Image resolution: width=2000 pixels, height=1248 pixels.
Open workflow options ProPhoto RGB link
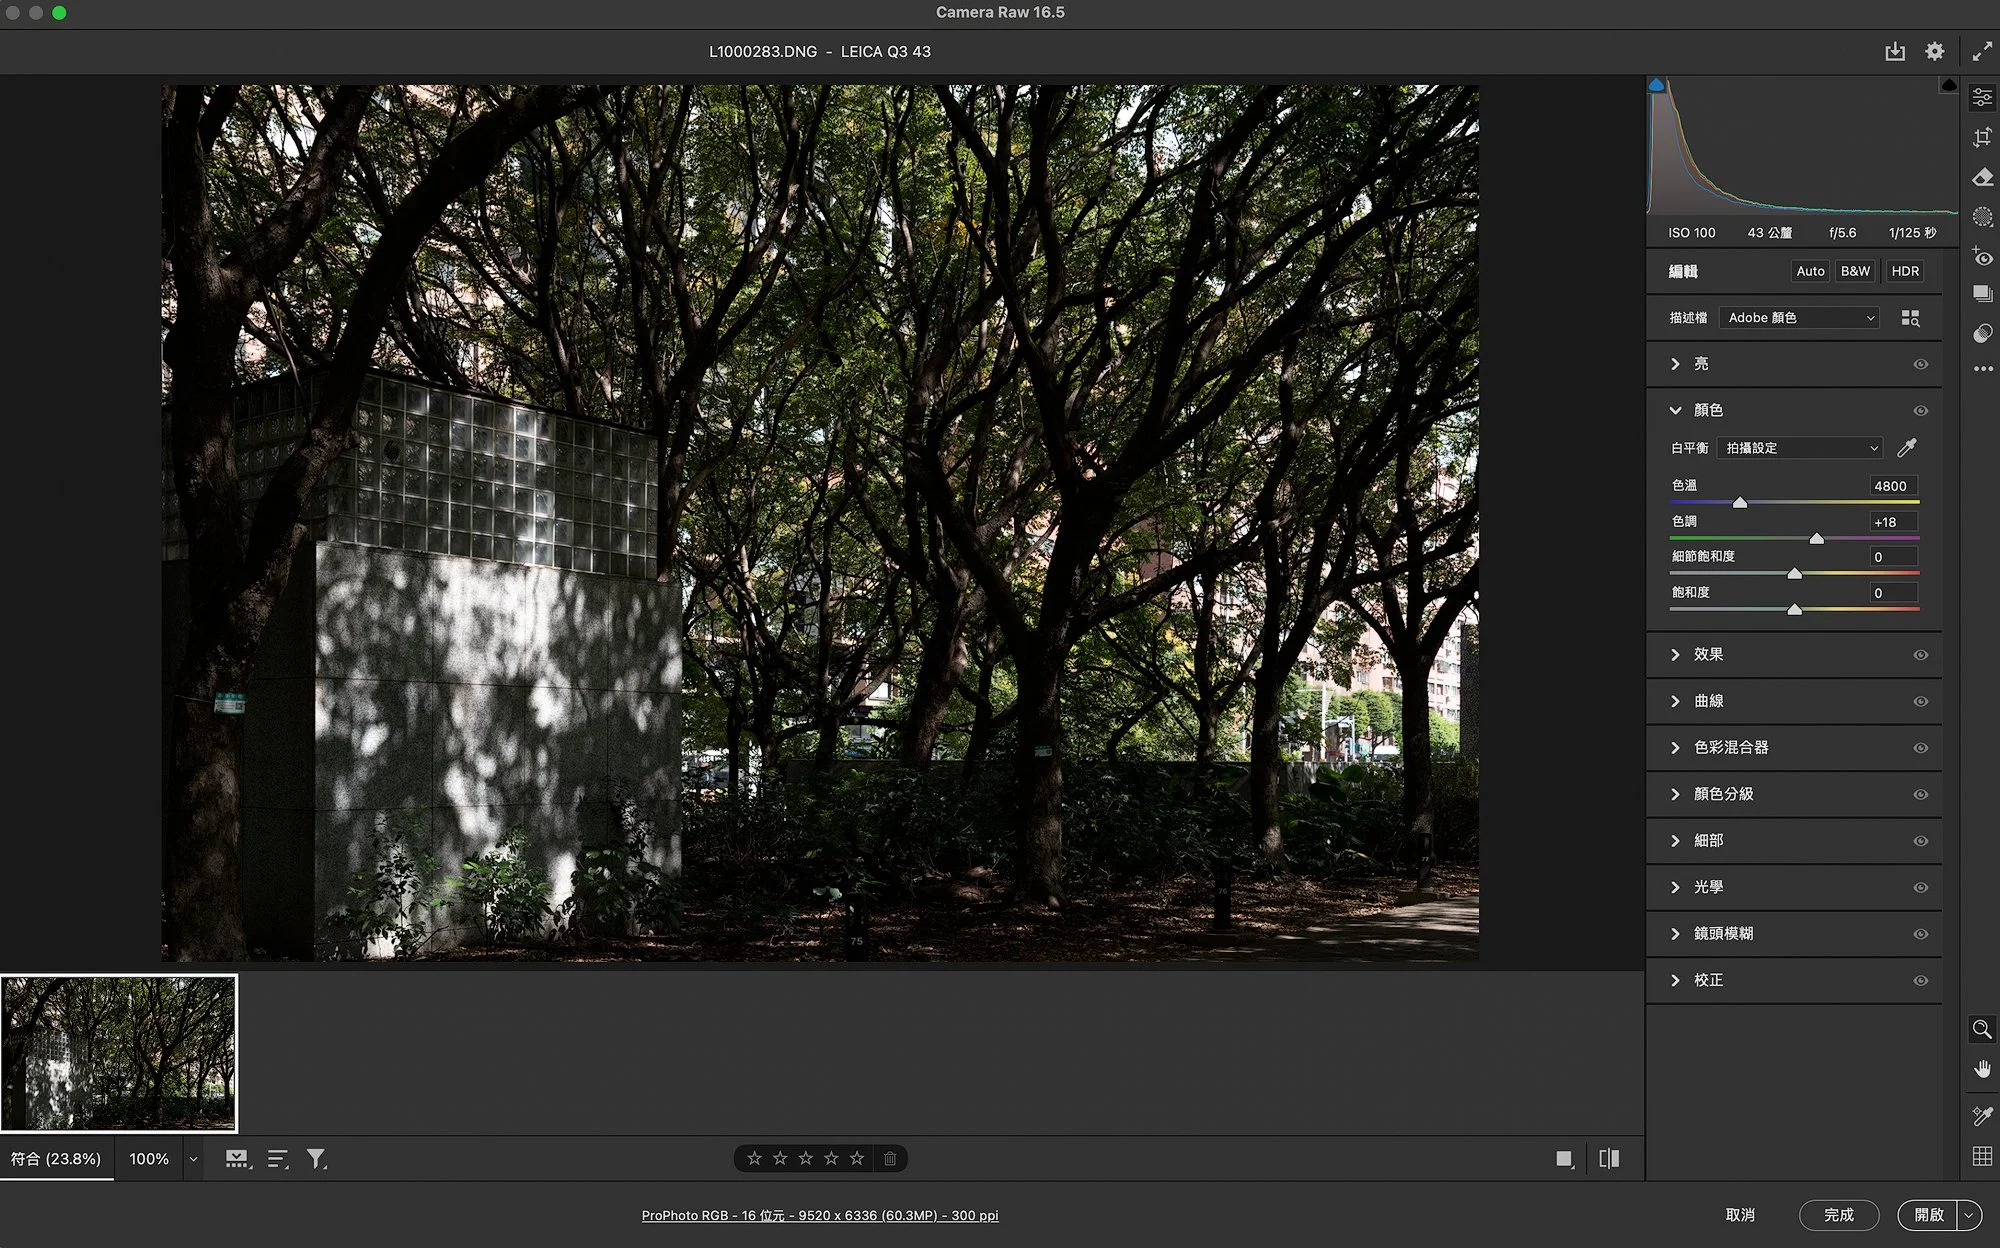[x=819, y=1215]
